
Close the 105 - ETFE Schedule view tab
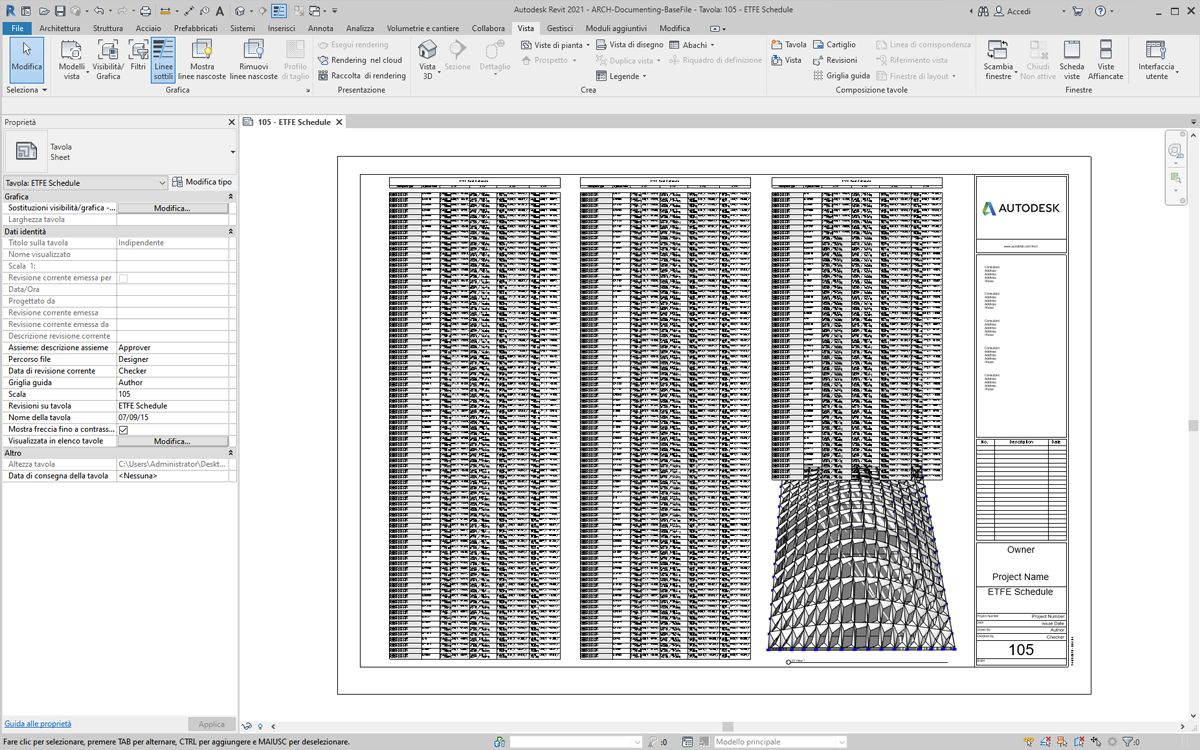339,122
